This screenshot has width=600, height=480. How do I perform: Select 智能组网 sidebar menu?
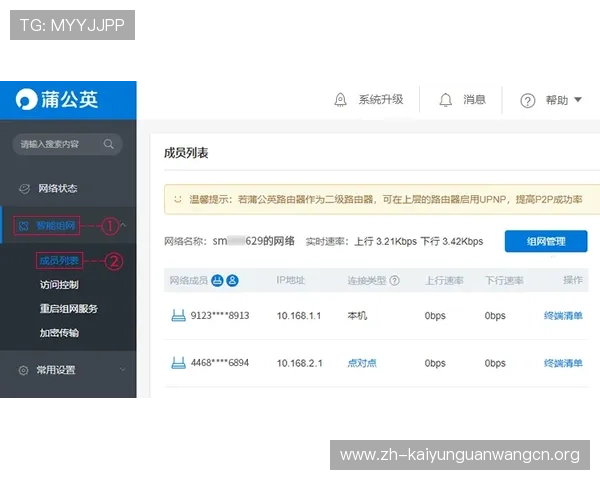pos(55,225)
